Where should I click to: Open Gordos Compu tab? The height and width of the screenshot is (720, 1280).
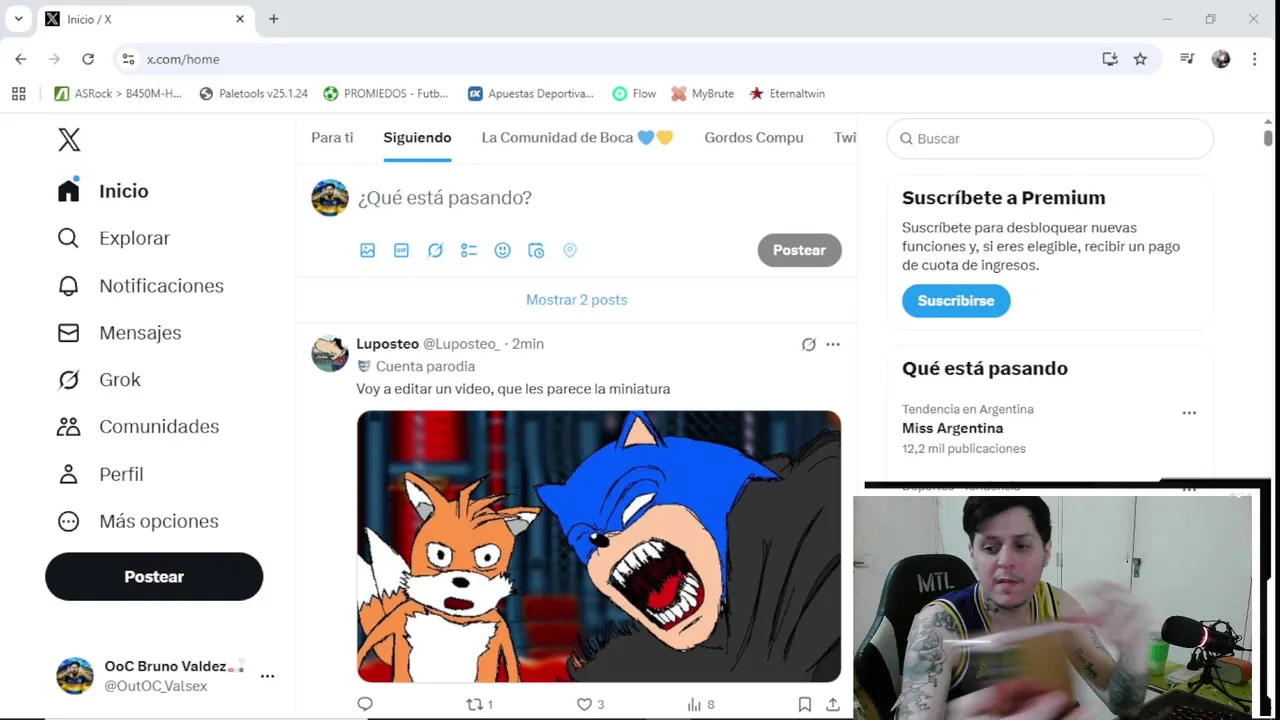click(754, 138)
